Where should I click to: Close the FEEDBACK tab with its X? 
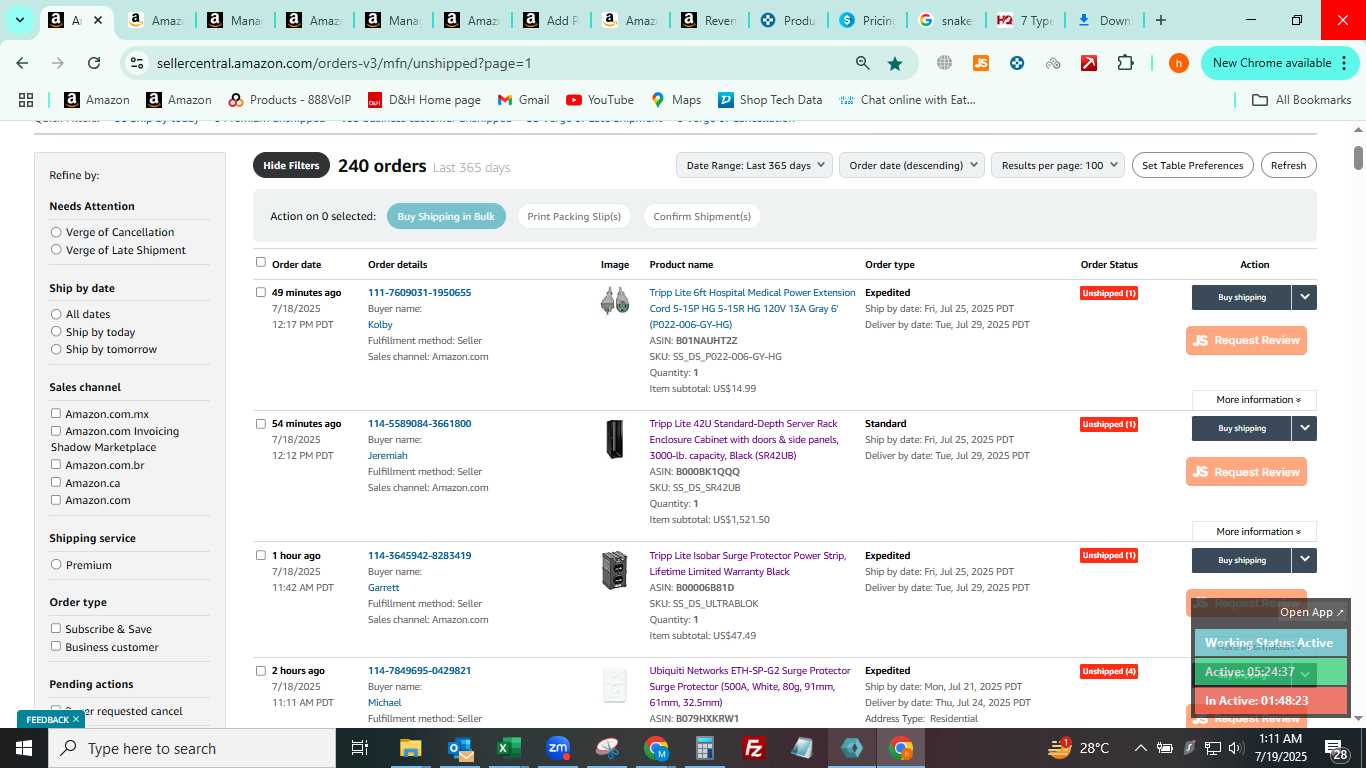(76, 719)
